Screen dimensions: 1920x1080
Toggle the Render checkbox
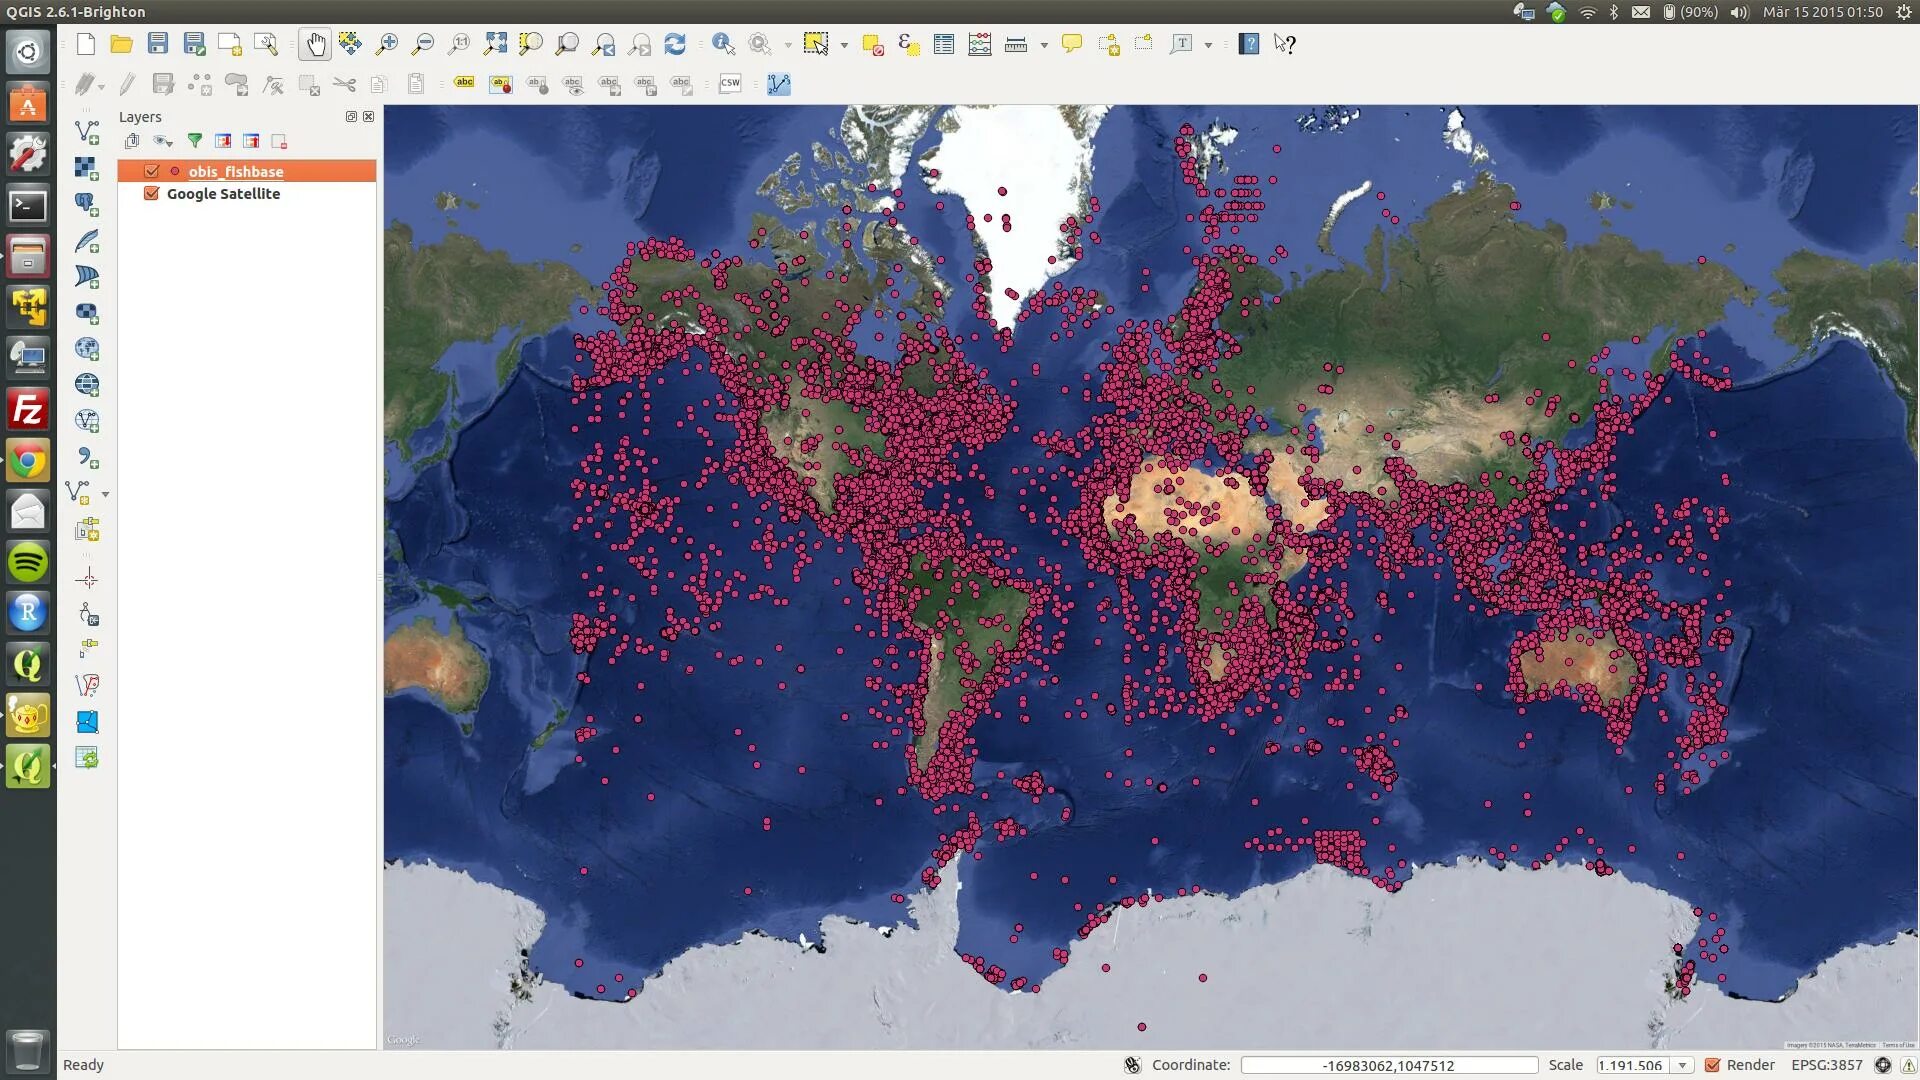coord(1713,1065)
